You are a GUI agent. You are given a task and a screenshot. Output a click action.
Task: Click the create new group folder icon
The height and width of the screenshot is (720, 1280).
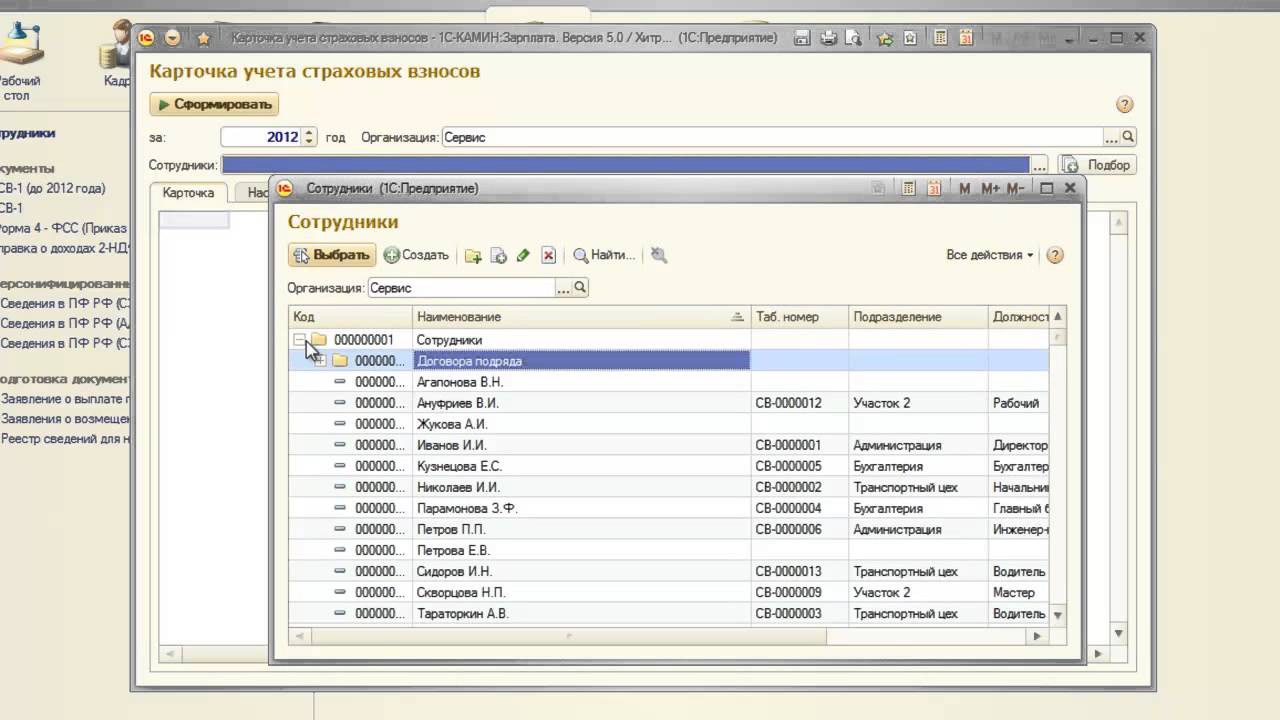474,256
